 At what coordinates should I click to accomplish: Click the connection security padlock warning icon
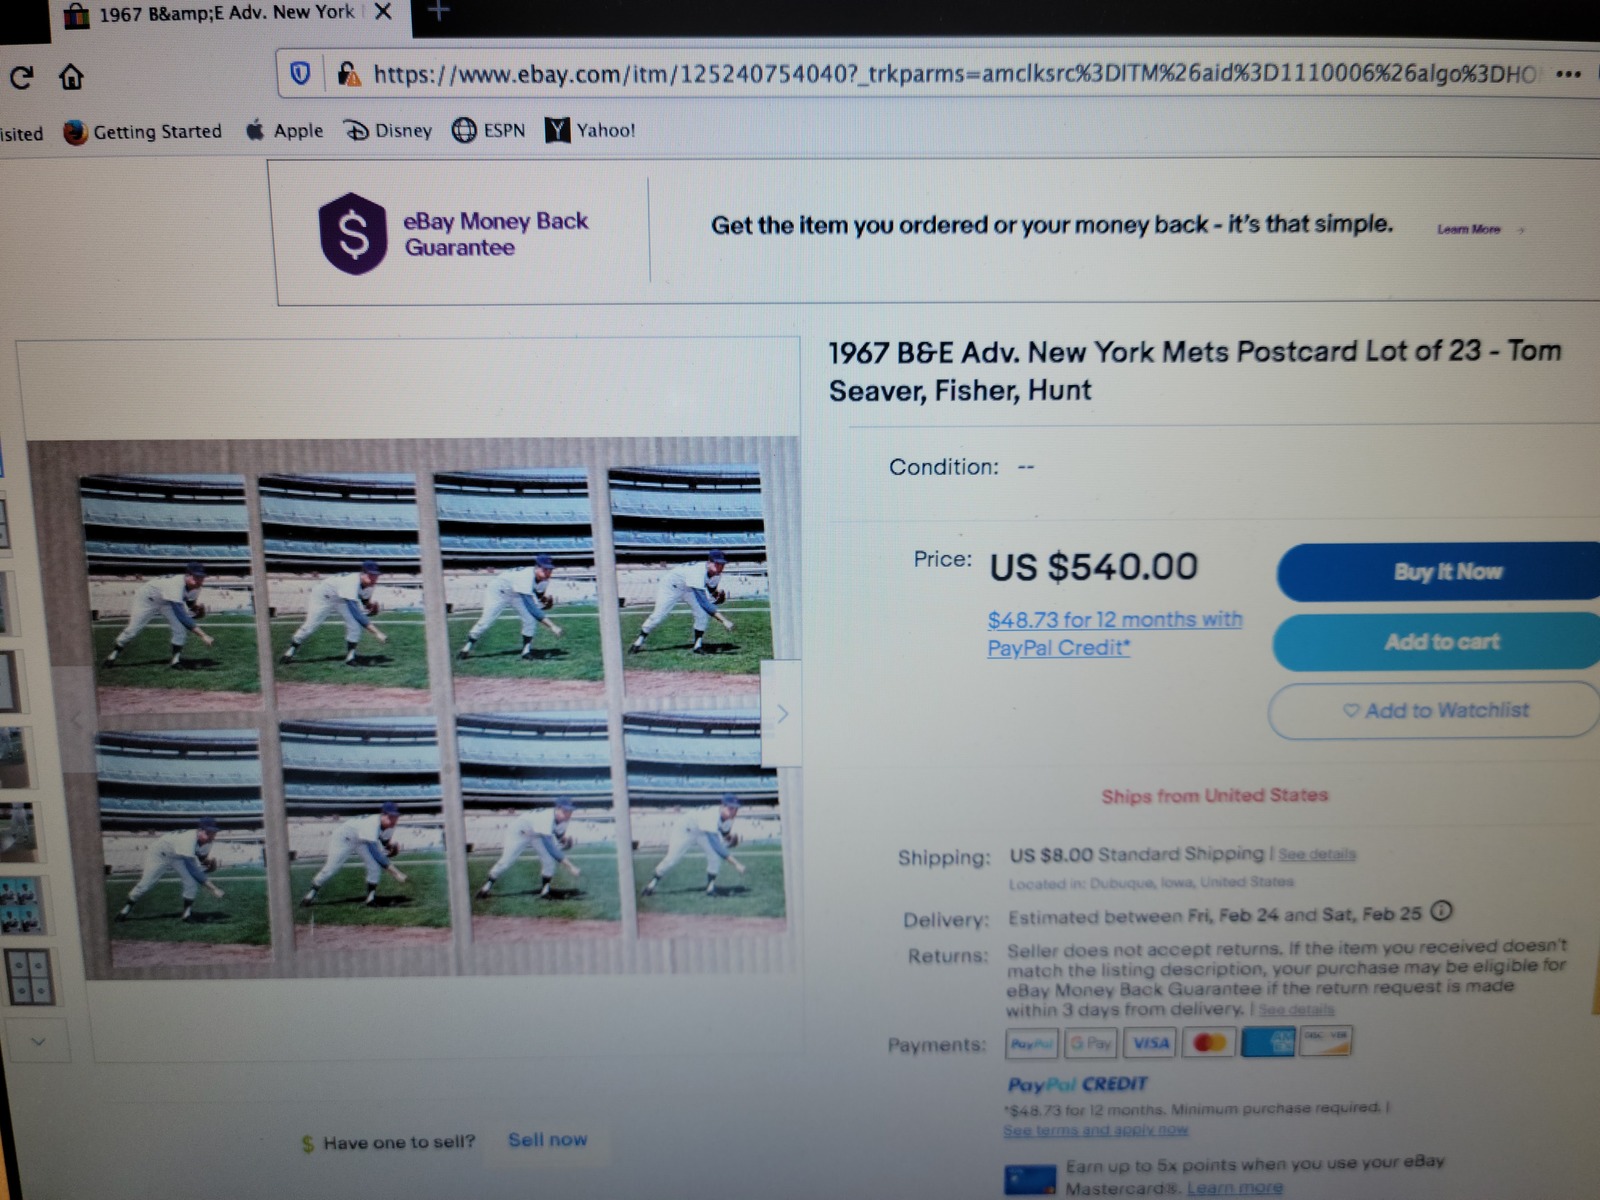point(348,73)
